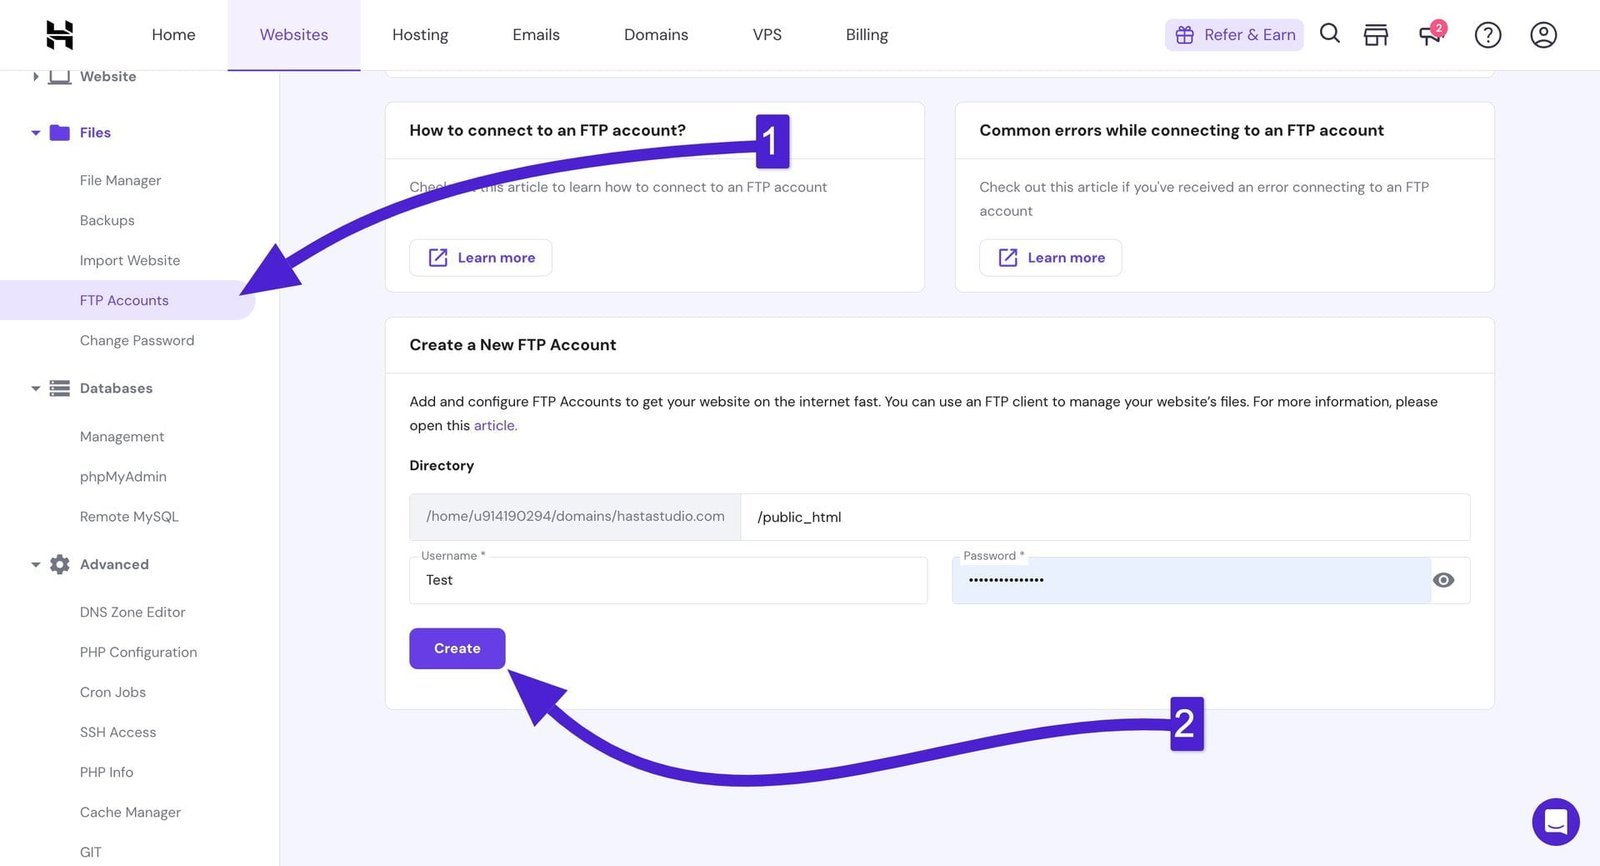The width and height of the screenshot is (1600, 866).
Task: Collapse the Advanced section
Action: [36, 565]
